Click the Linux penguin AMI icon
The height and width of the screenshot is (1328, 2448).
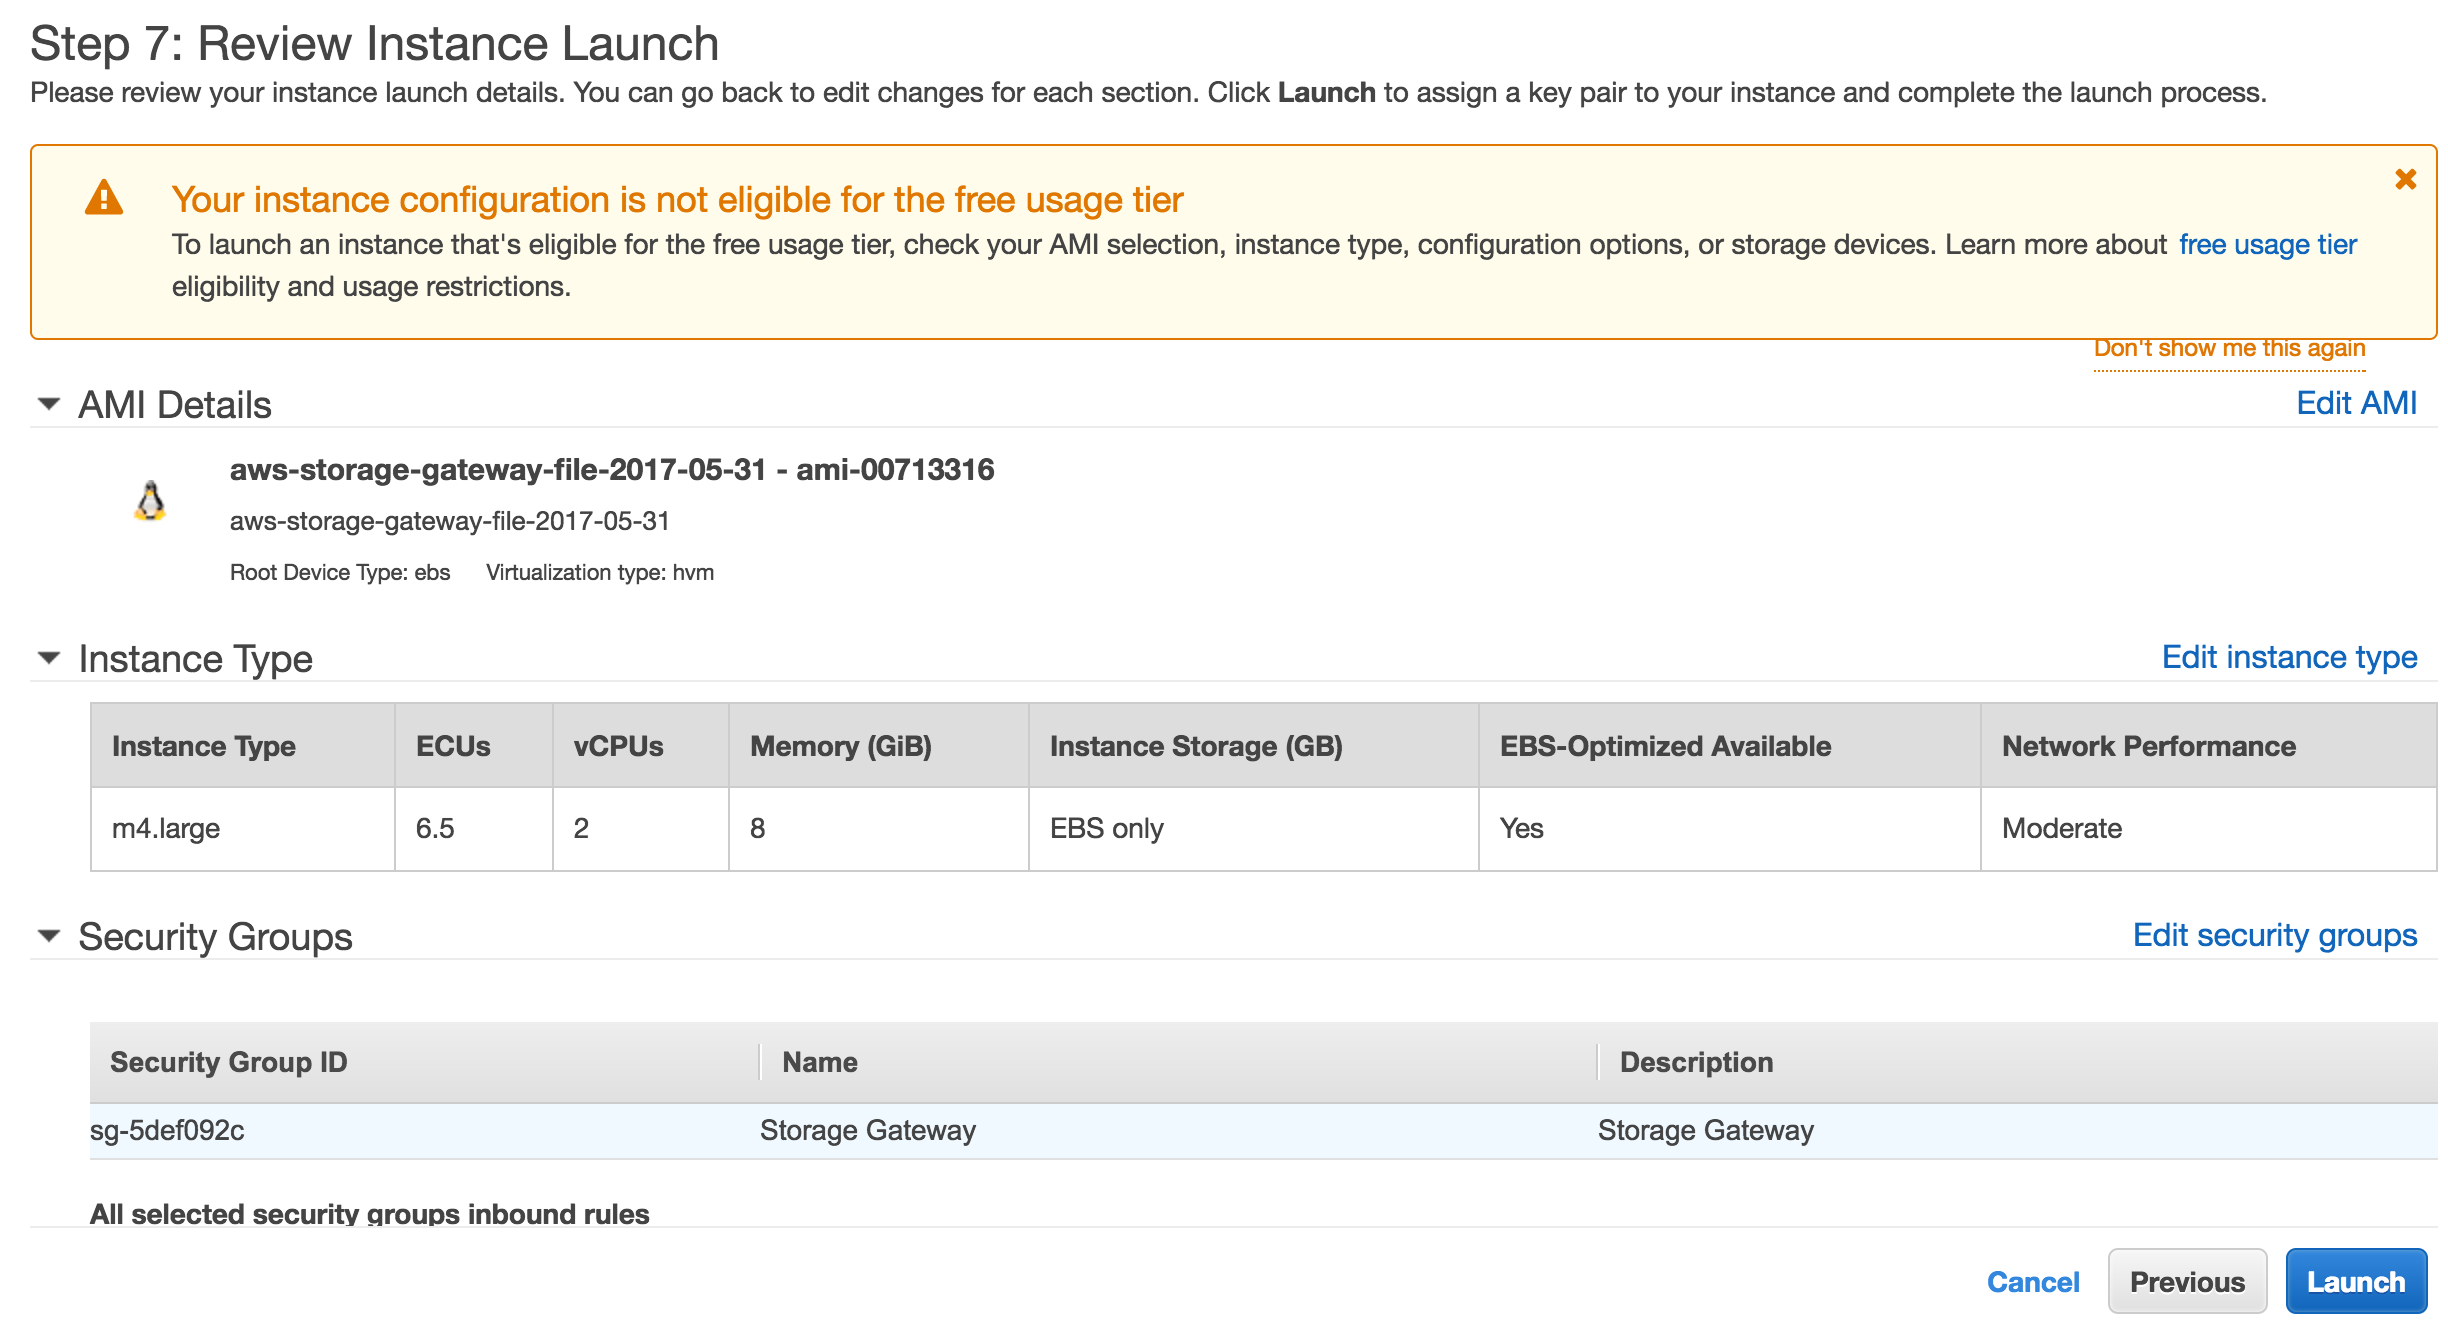click(x=150, y=501)
